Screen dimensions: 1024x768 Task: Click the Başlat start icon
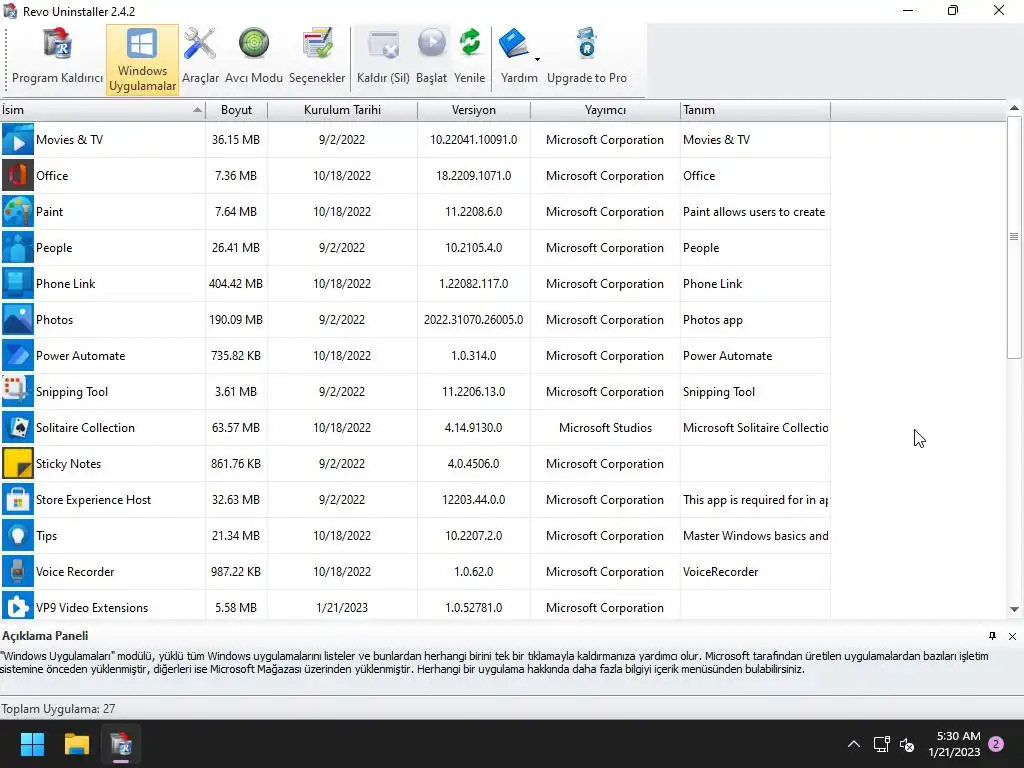431,44
